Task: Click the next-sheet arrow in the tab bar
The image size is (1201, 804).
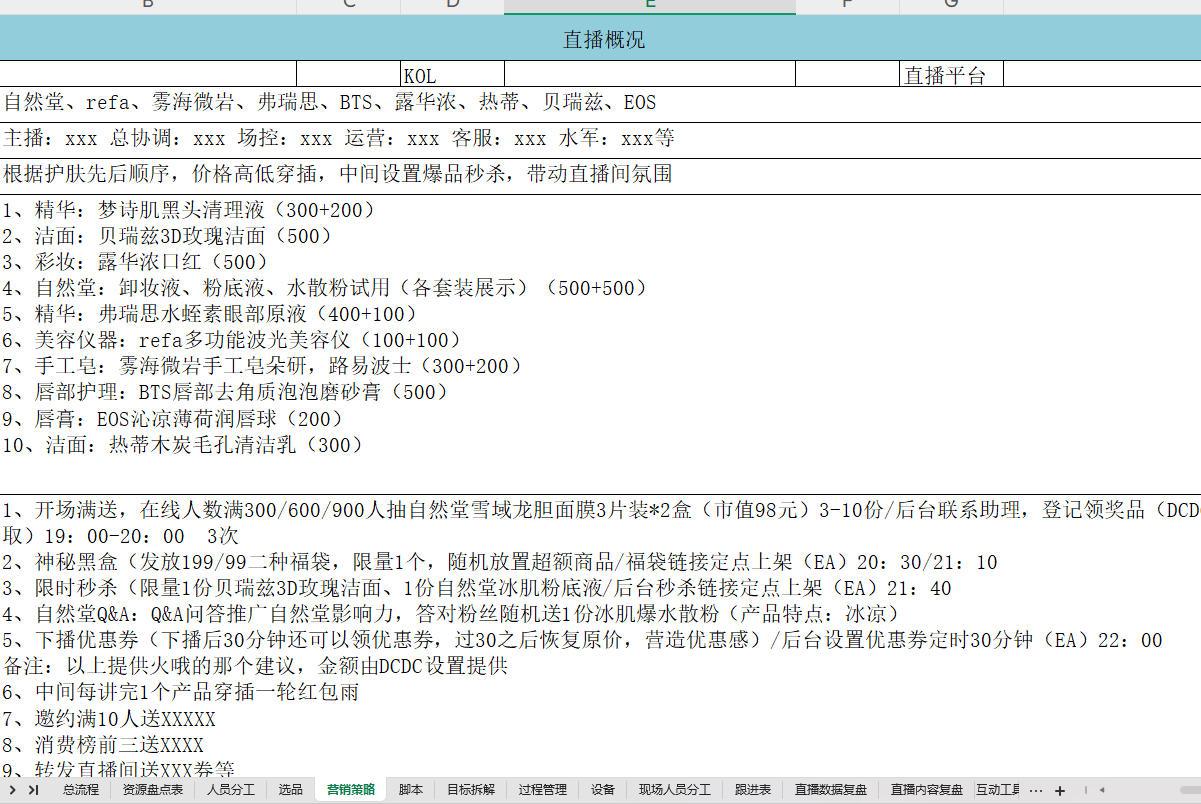Action: 13,790
